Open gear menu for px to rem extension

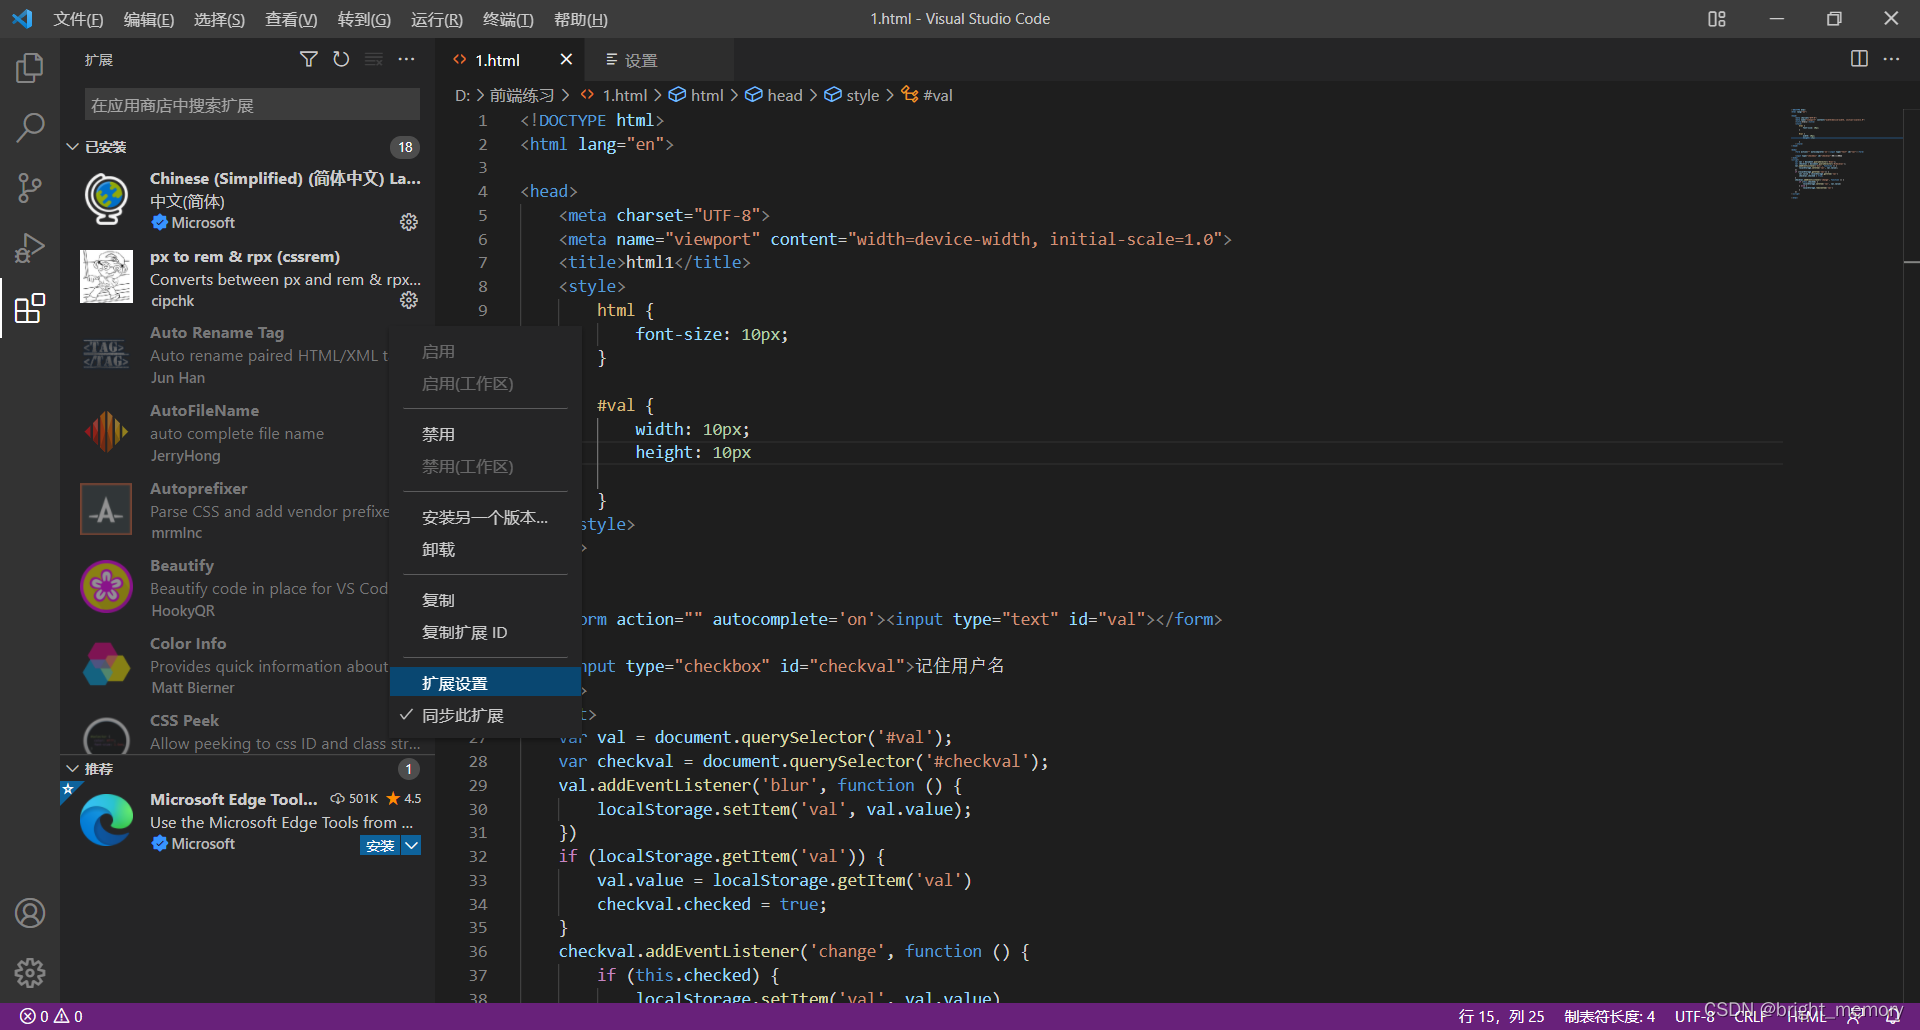[x=409, y=300]
